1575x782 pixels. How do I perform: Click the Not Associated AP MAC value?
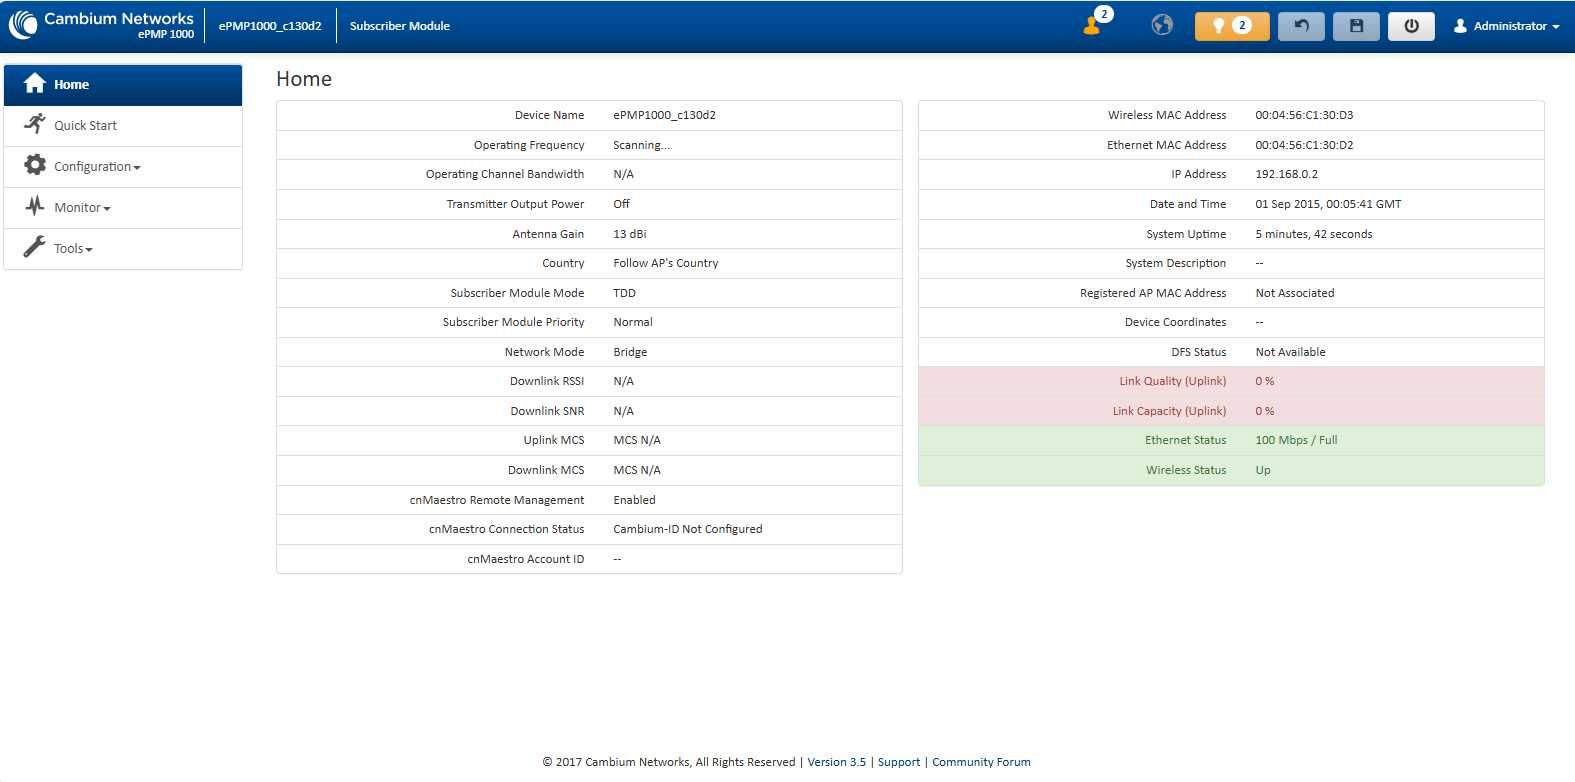click(x=1295, y=293)
